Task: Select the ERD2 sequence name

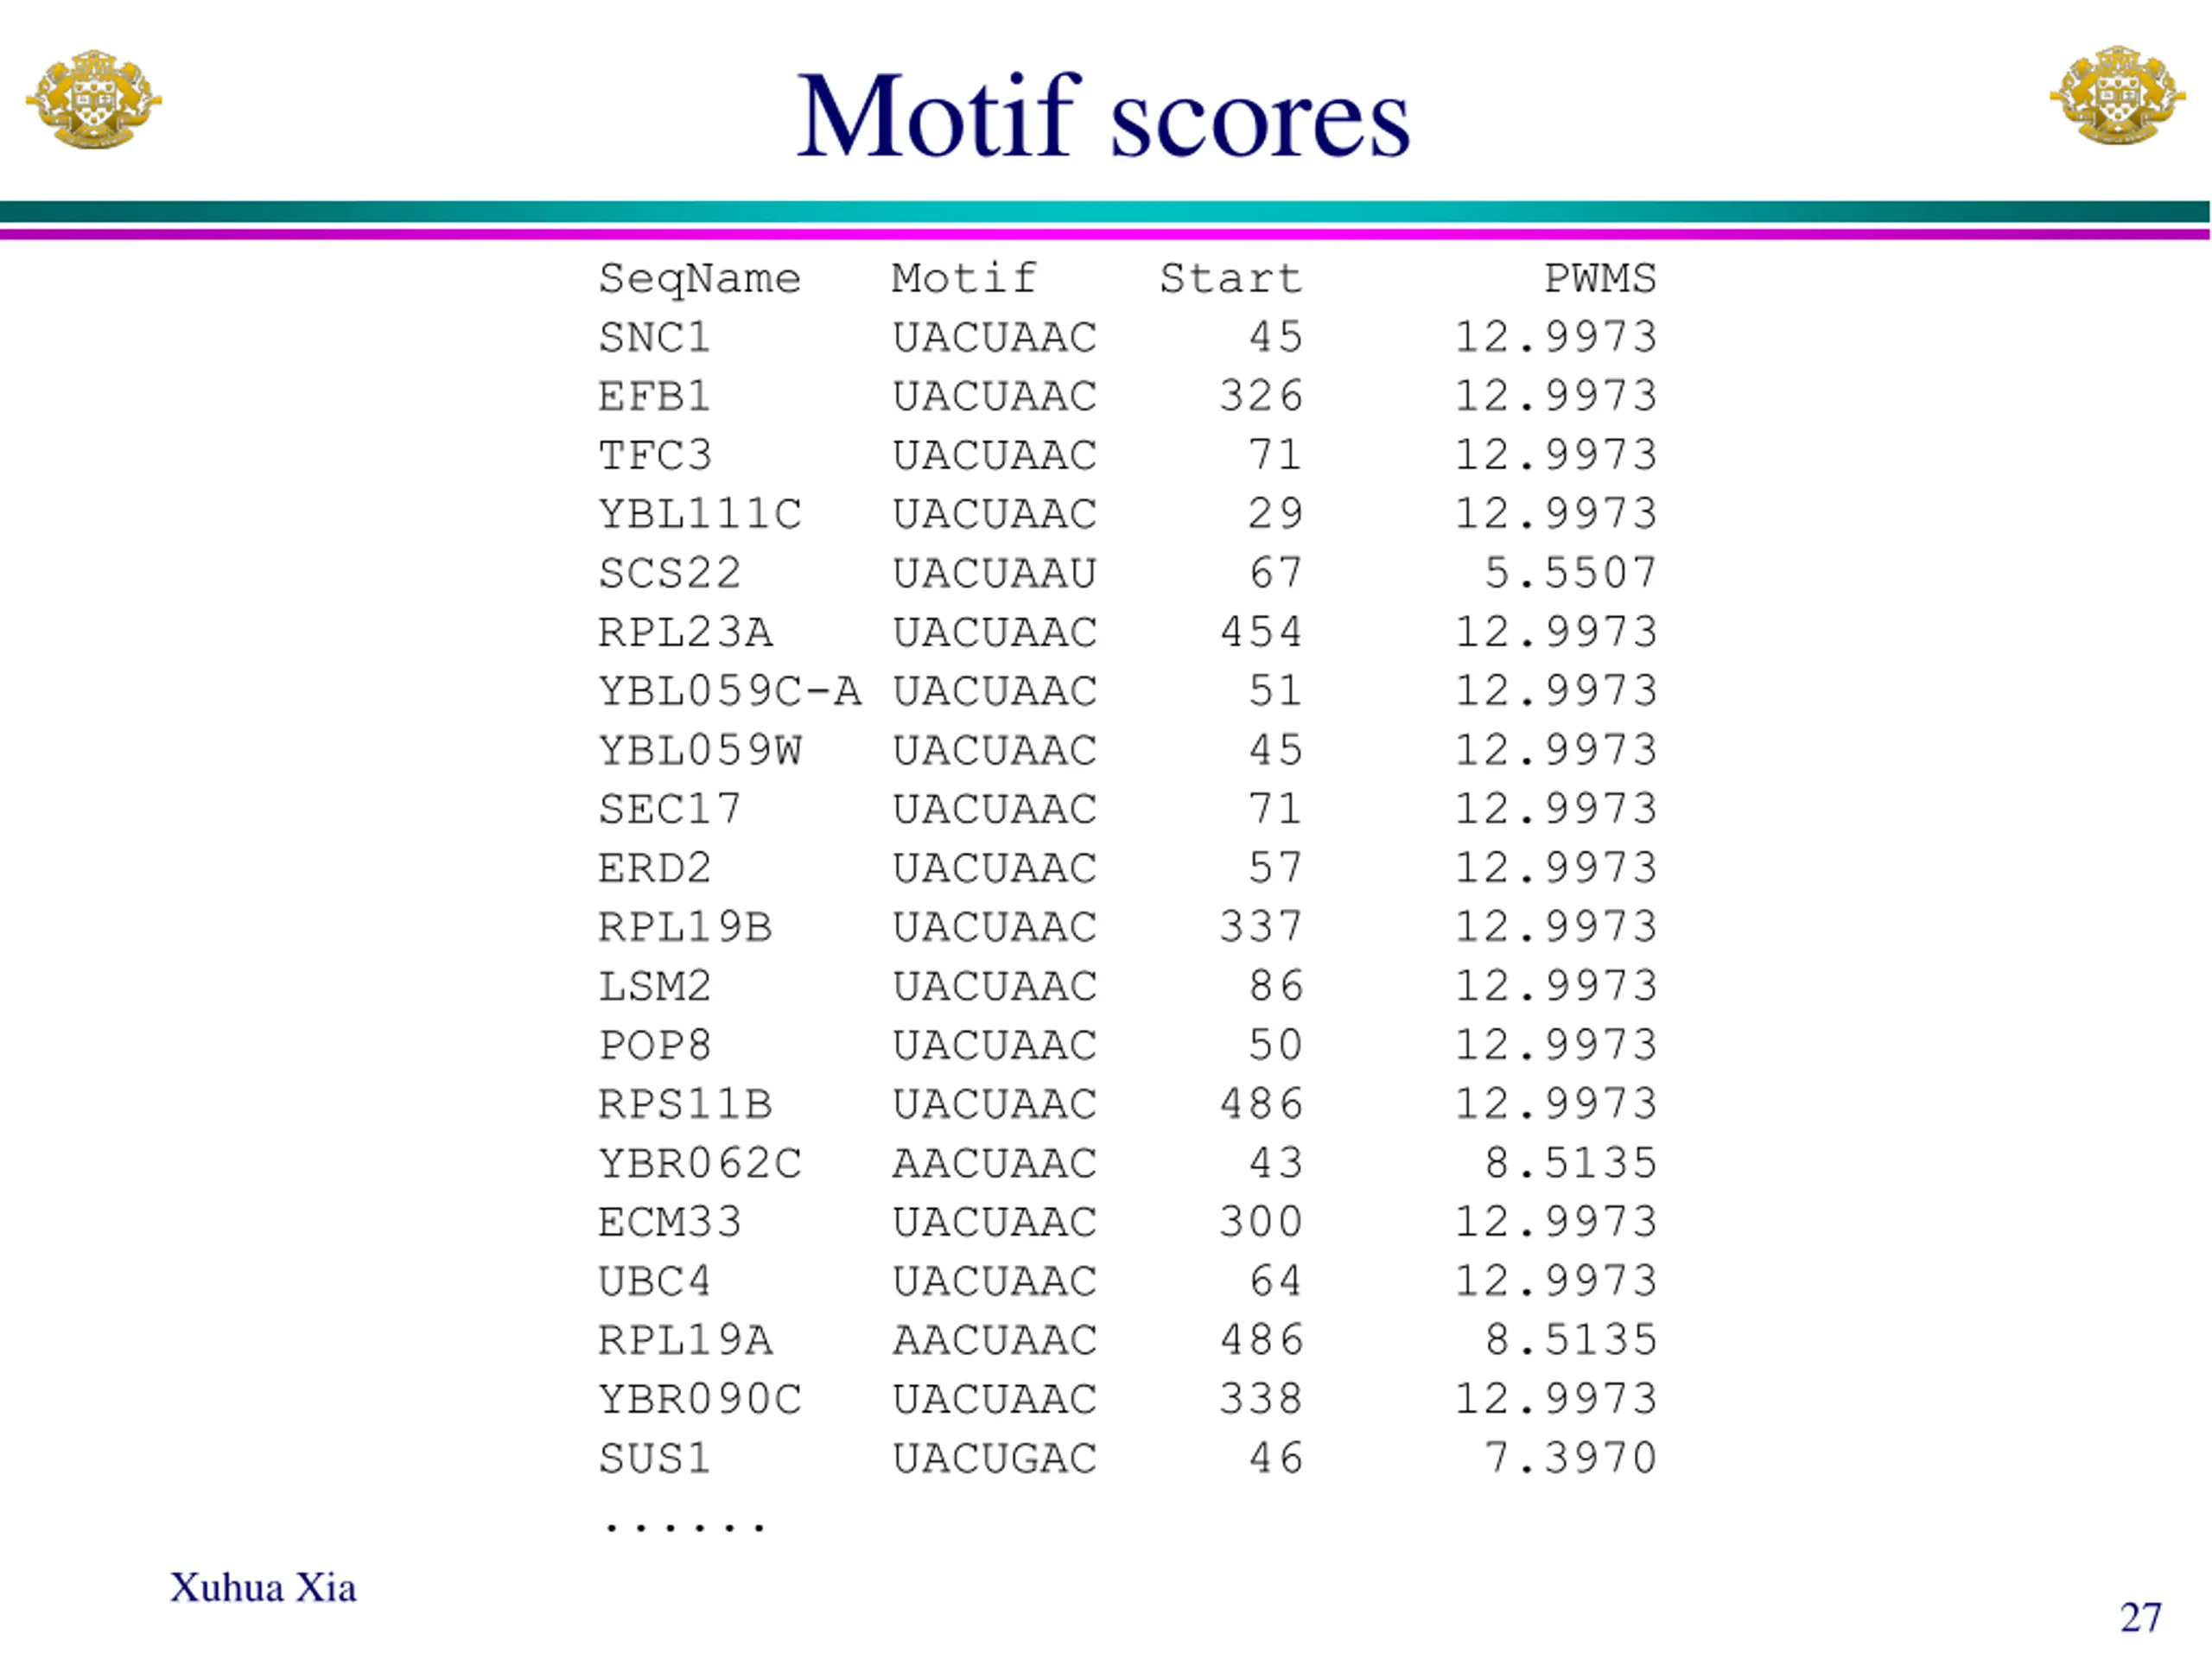Action: 654,868
